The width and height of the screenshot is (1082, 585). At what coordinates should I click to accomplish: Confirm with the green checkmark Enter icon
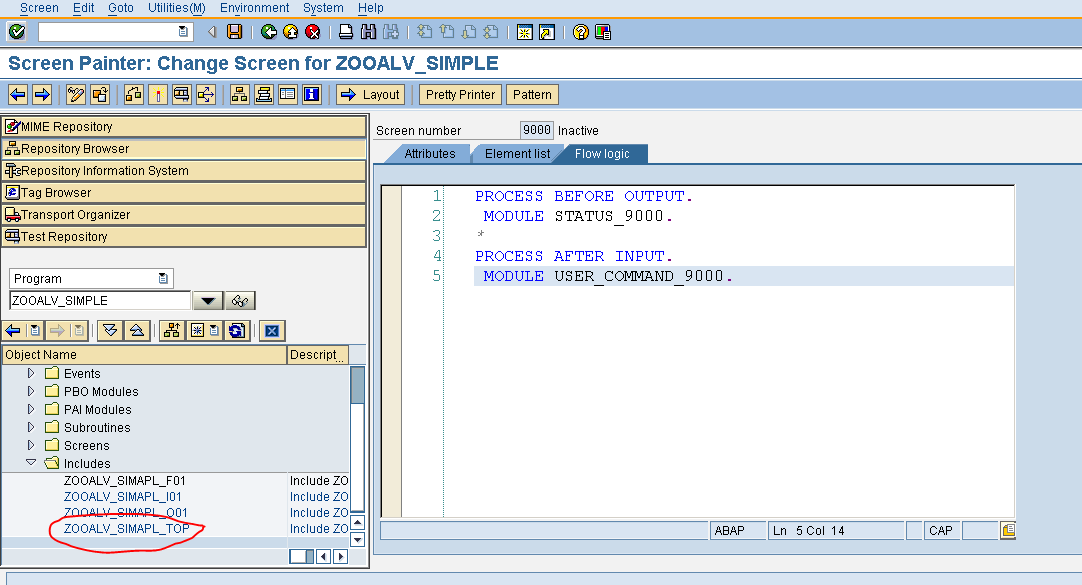point(16,31)
